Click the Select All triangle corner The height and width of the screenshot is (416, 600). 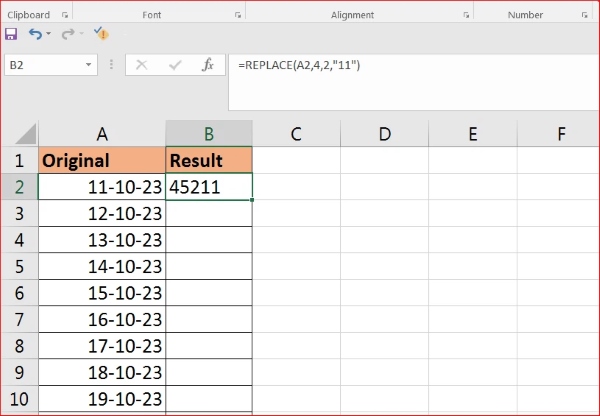point(27,133)
